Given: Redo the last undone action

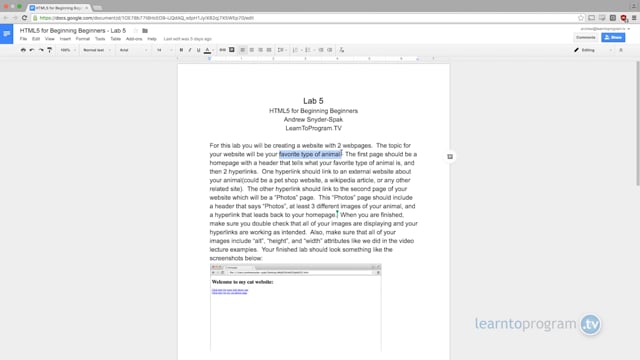Looking at the screenshot, I should click(x=41, y=50).
